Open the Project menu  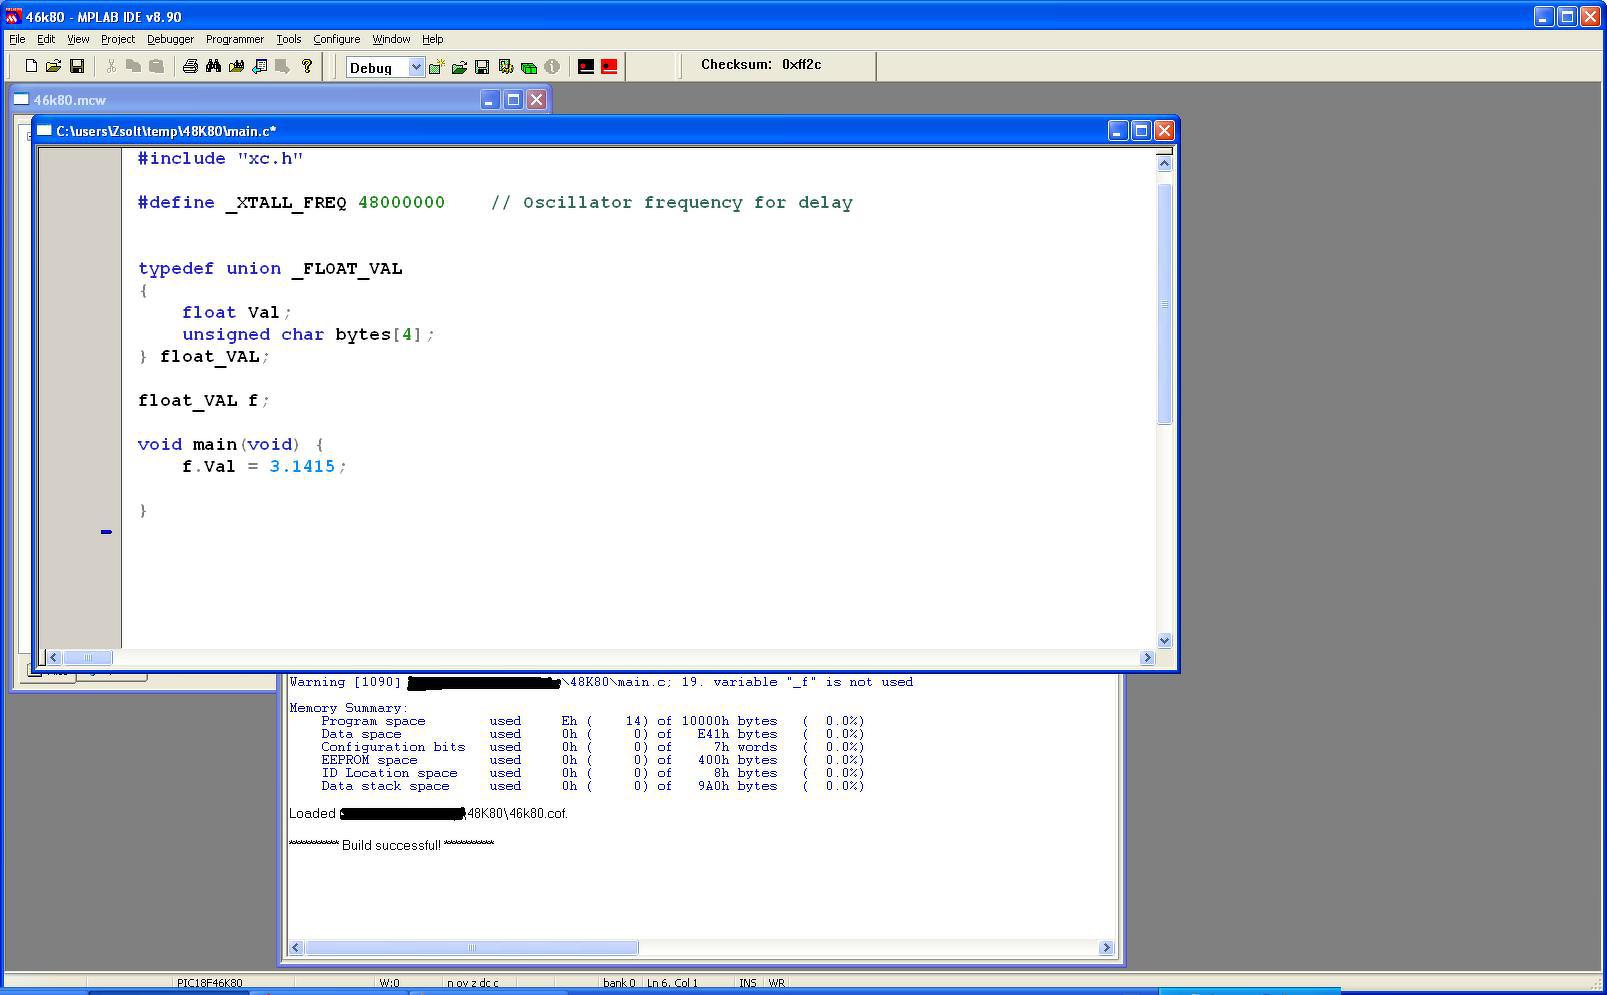(x=118, y=39)
